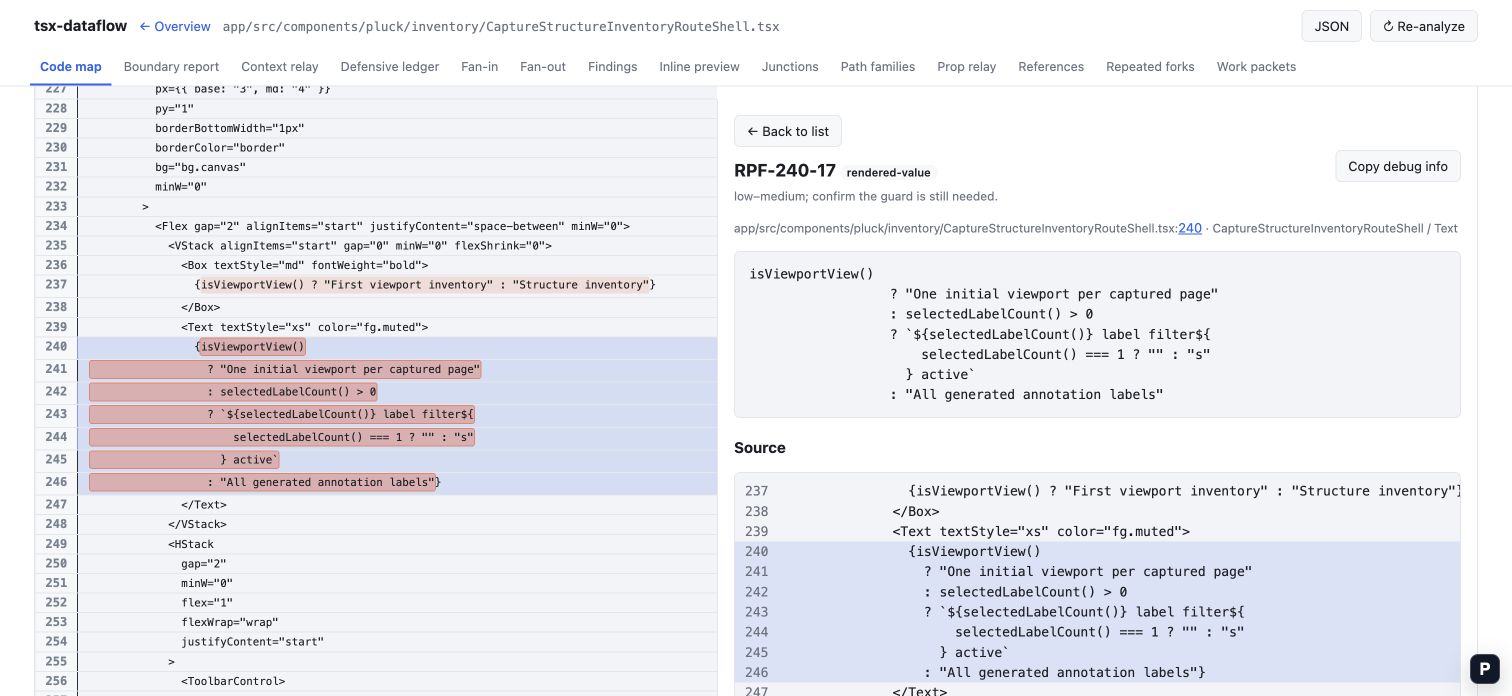Click the low–medium guard note text

(x=866, y=196)
